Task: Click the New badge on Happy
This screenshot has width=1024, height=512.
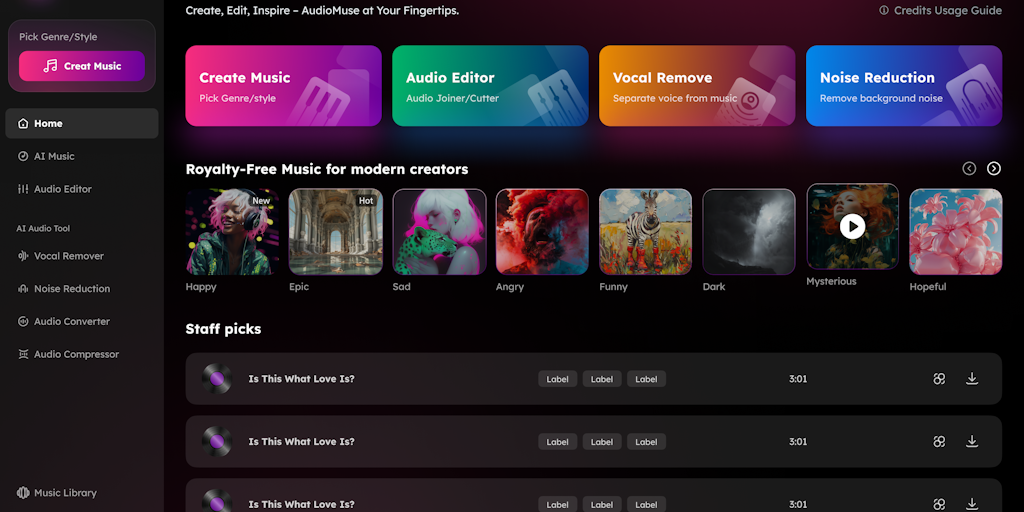Action: point(261,201)
